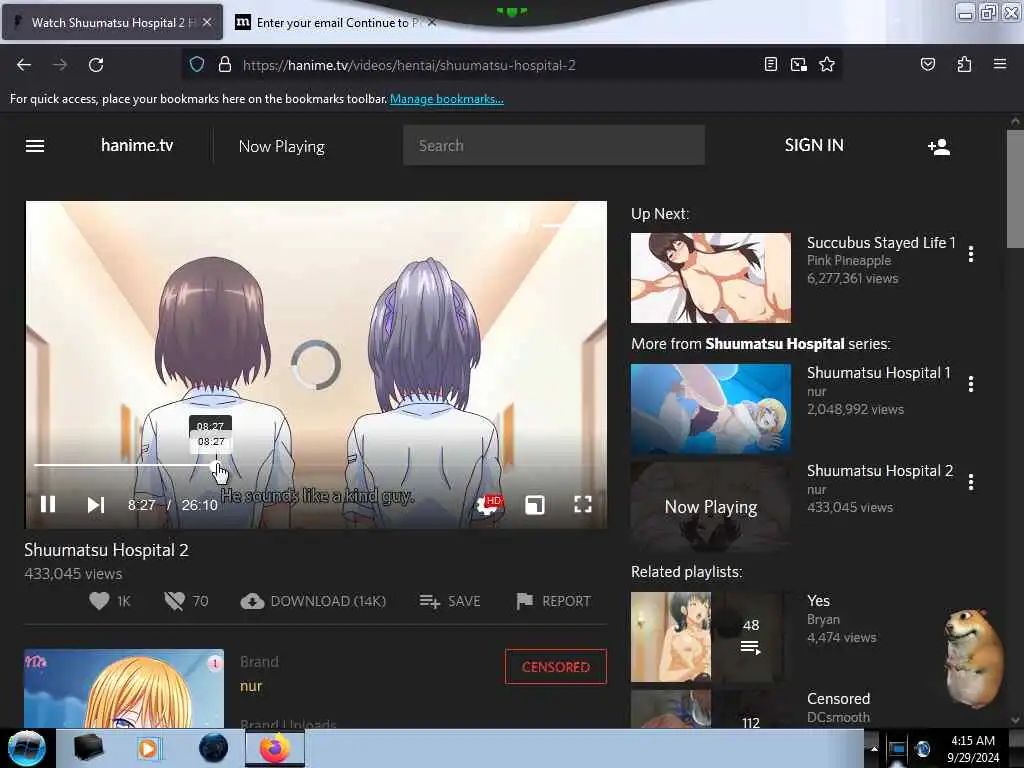Click the URL address bar
Image resolution: width=1024 pixels, height=768 pixels.
pos(409,65)
